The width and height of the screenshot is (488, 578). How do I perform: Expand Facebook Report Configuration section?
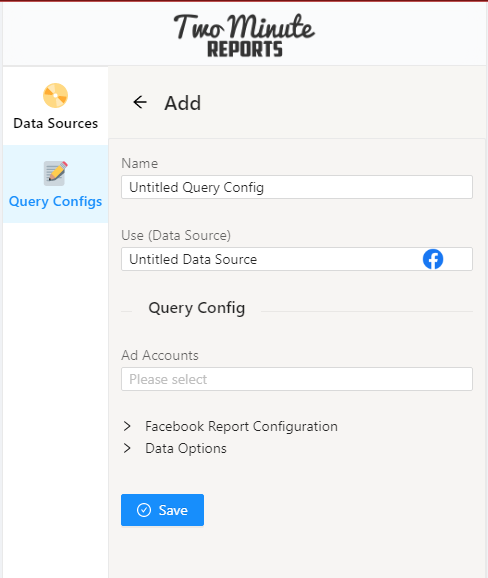pos(230,426)
